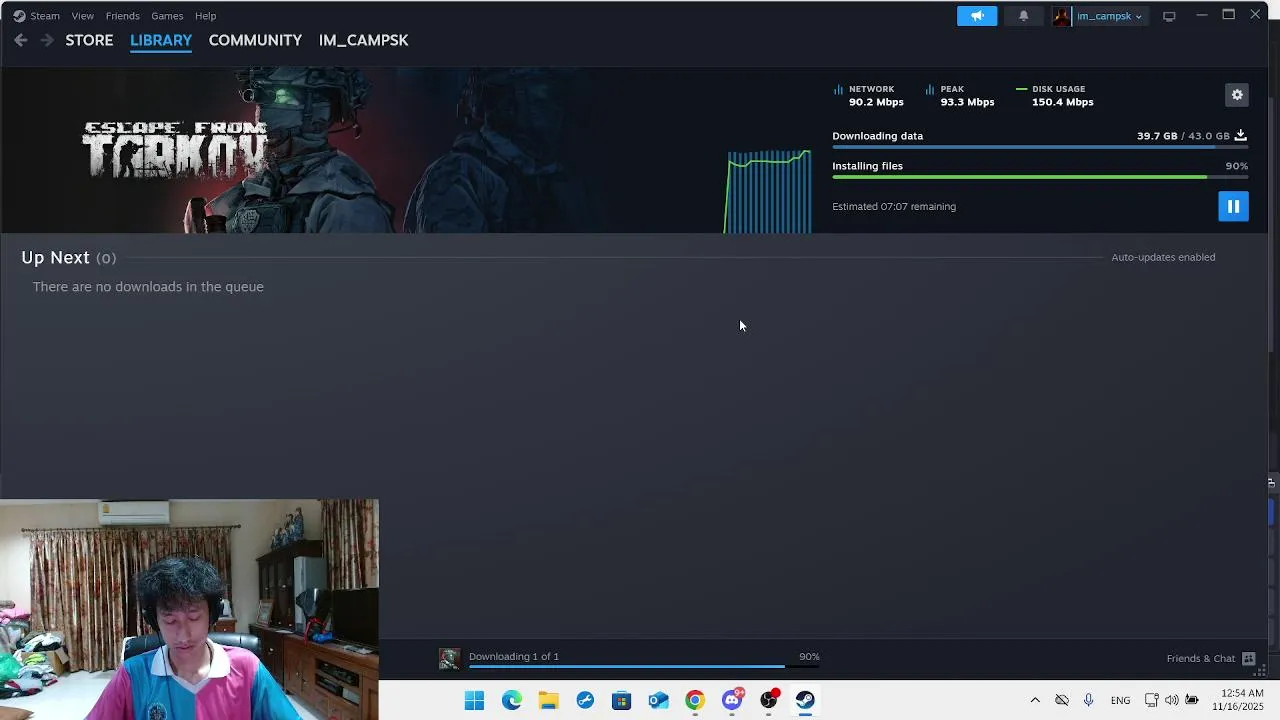Image resolution: width=1280 pixels, height=720 pixels.
Task: Click the Tarkov game icon in bottom bar
Action: click(449, 658)
